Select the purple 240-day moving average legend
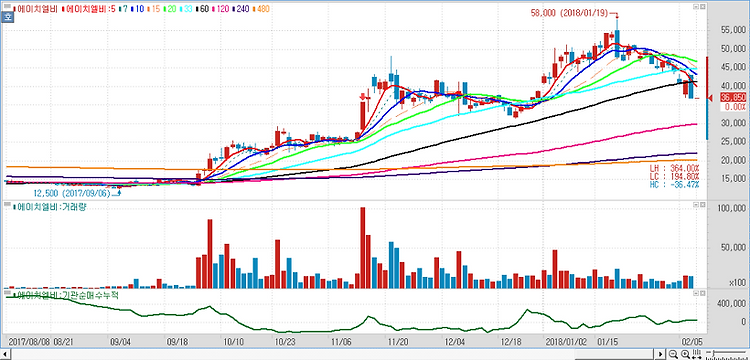The height and width of the screenshot is (360, 750). point(242,9)
